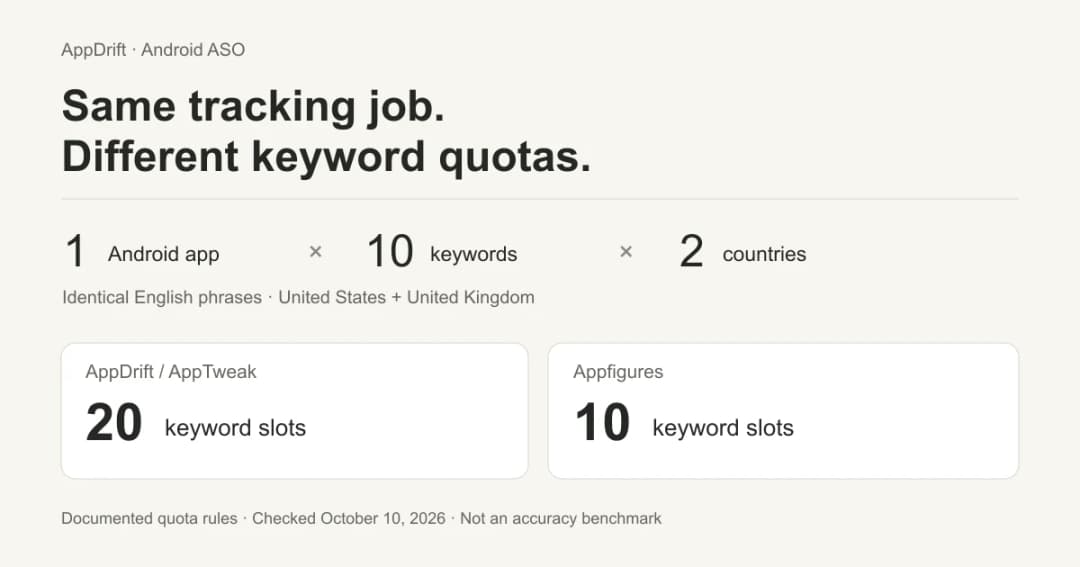
Task: Click 'Checked October 10, 2026' footer text
Action: (x=349, y=519)
